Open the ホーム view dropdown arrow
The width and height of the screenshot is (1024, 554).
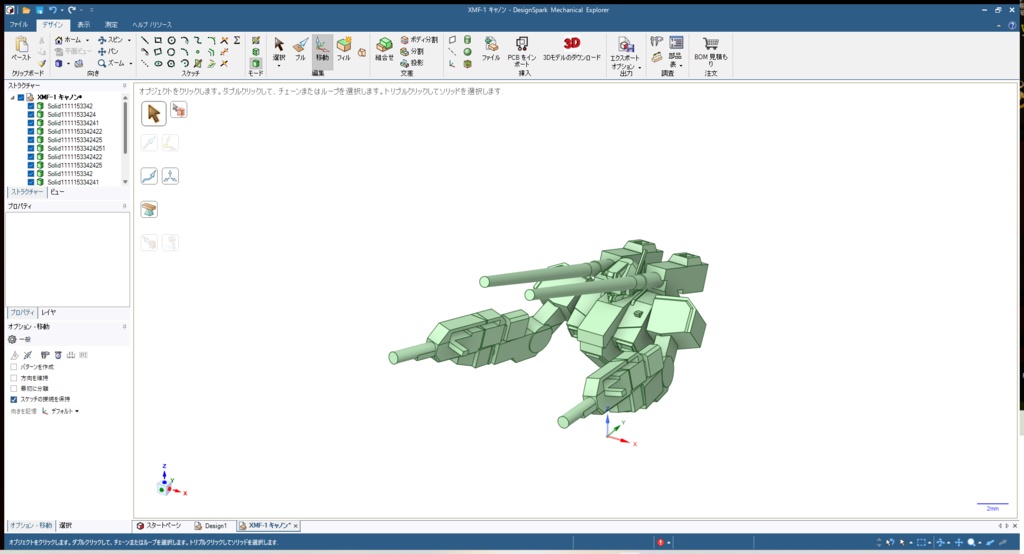click(x=88, y=41)
